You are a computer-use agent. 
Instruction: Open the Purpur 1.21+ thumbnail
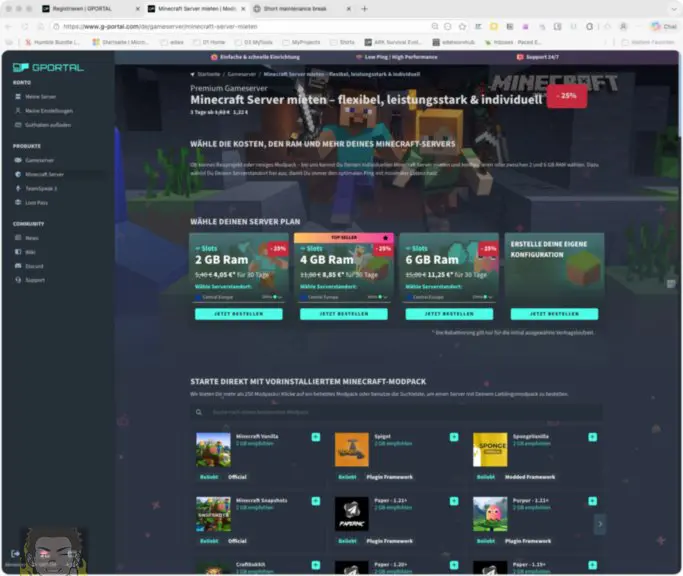coord(490,514)
